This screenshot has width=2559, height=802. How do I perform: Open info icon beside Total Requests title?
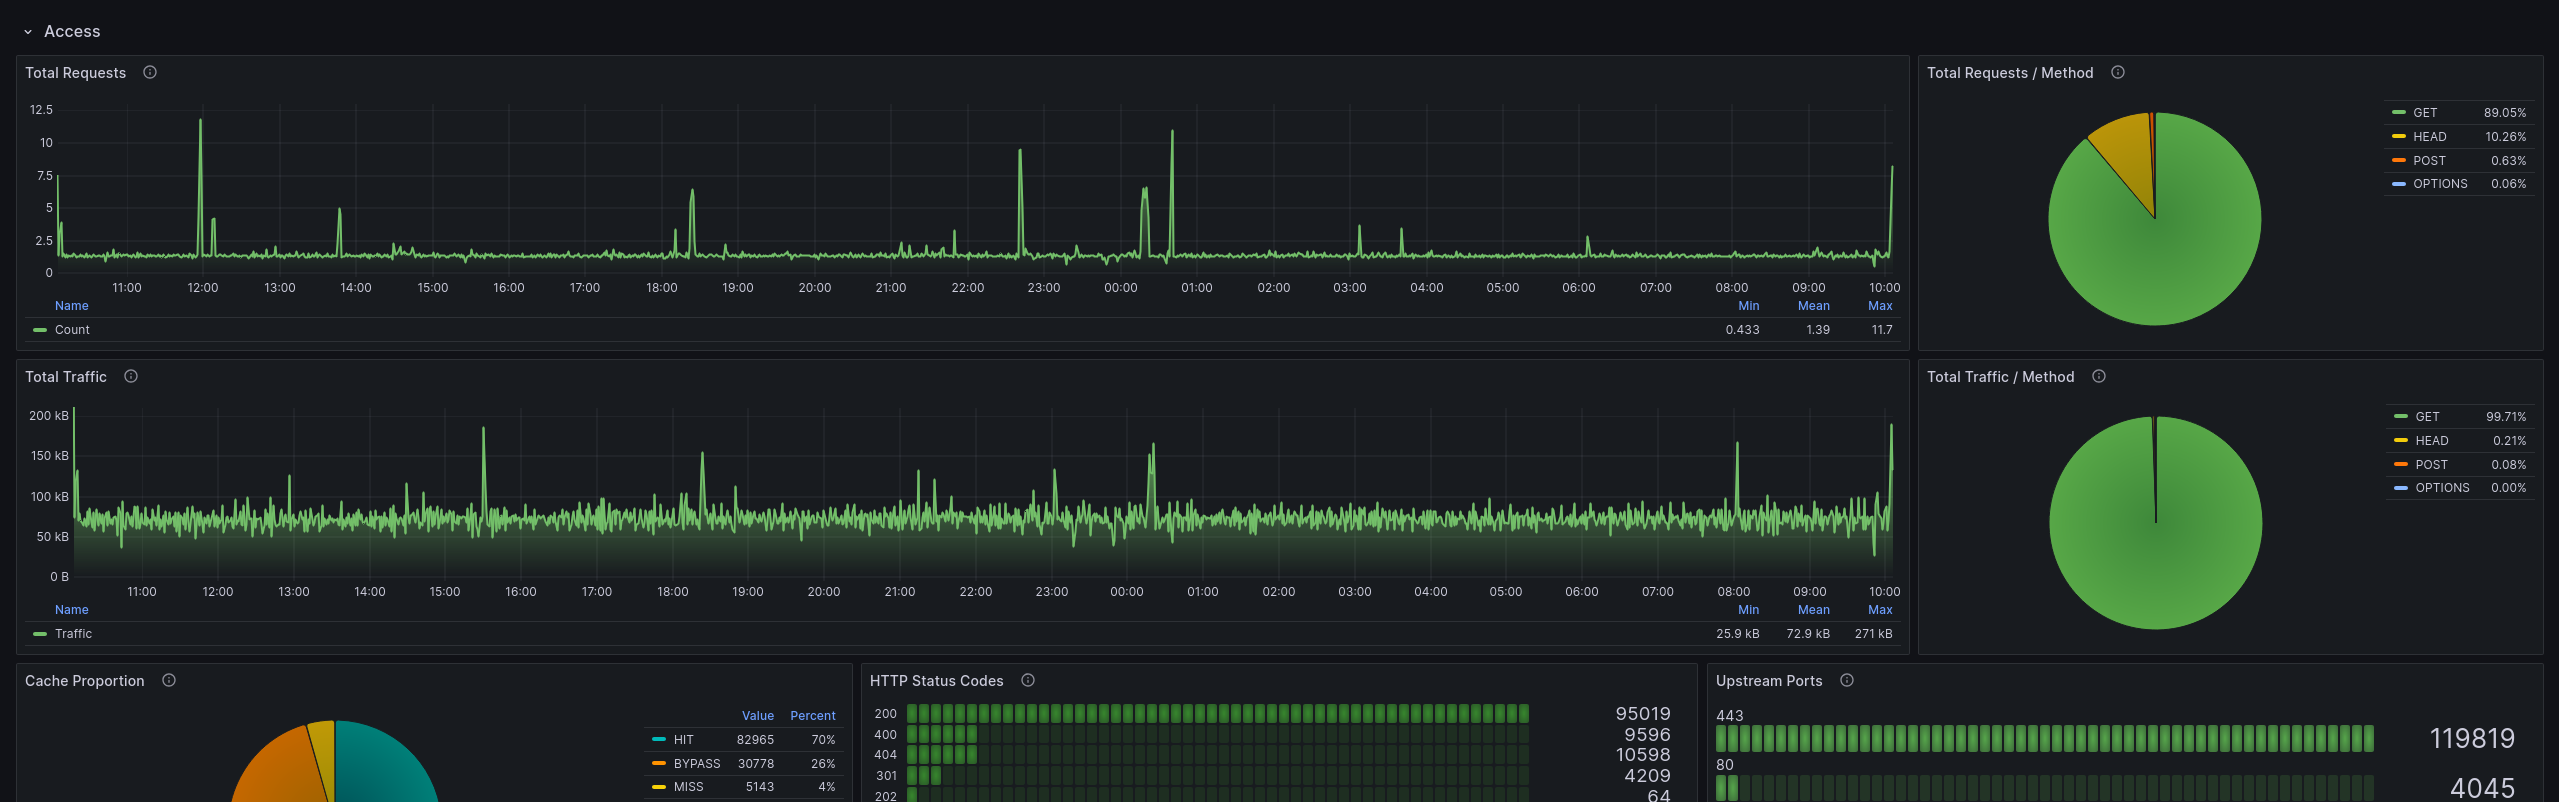click(150, 72)
